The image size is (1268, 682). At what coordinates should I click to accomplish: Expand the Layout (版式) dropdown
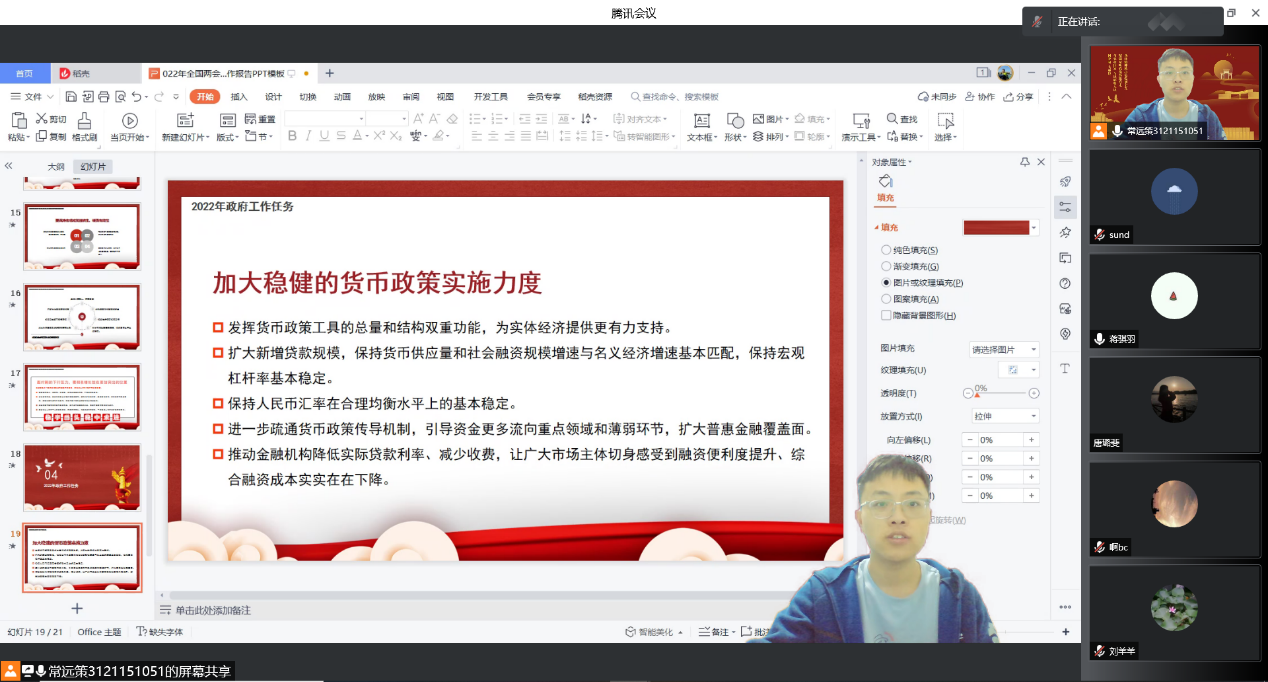[229, 137]
